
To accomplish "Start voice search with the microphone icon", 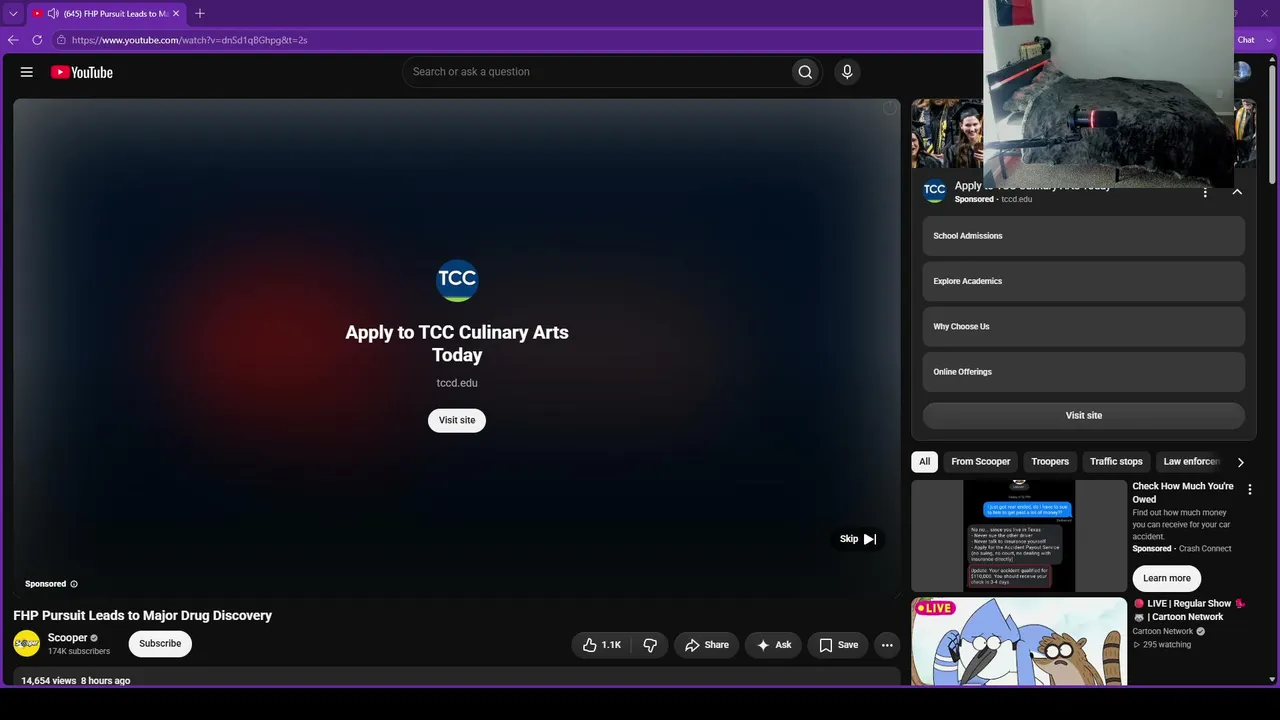I will pos(847,72).
